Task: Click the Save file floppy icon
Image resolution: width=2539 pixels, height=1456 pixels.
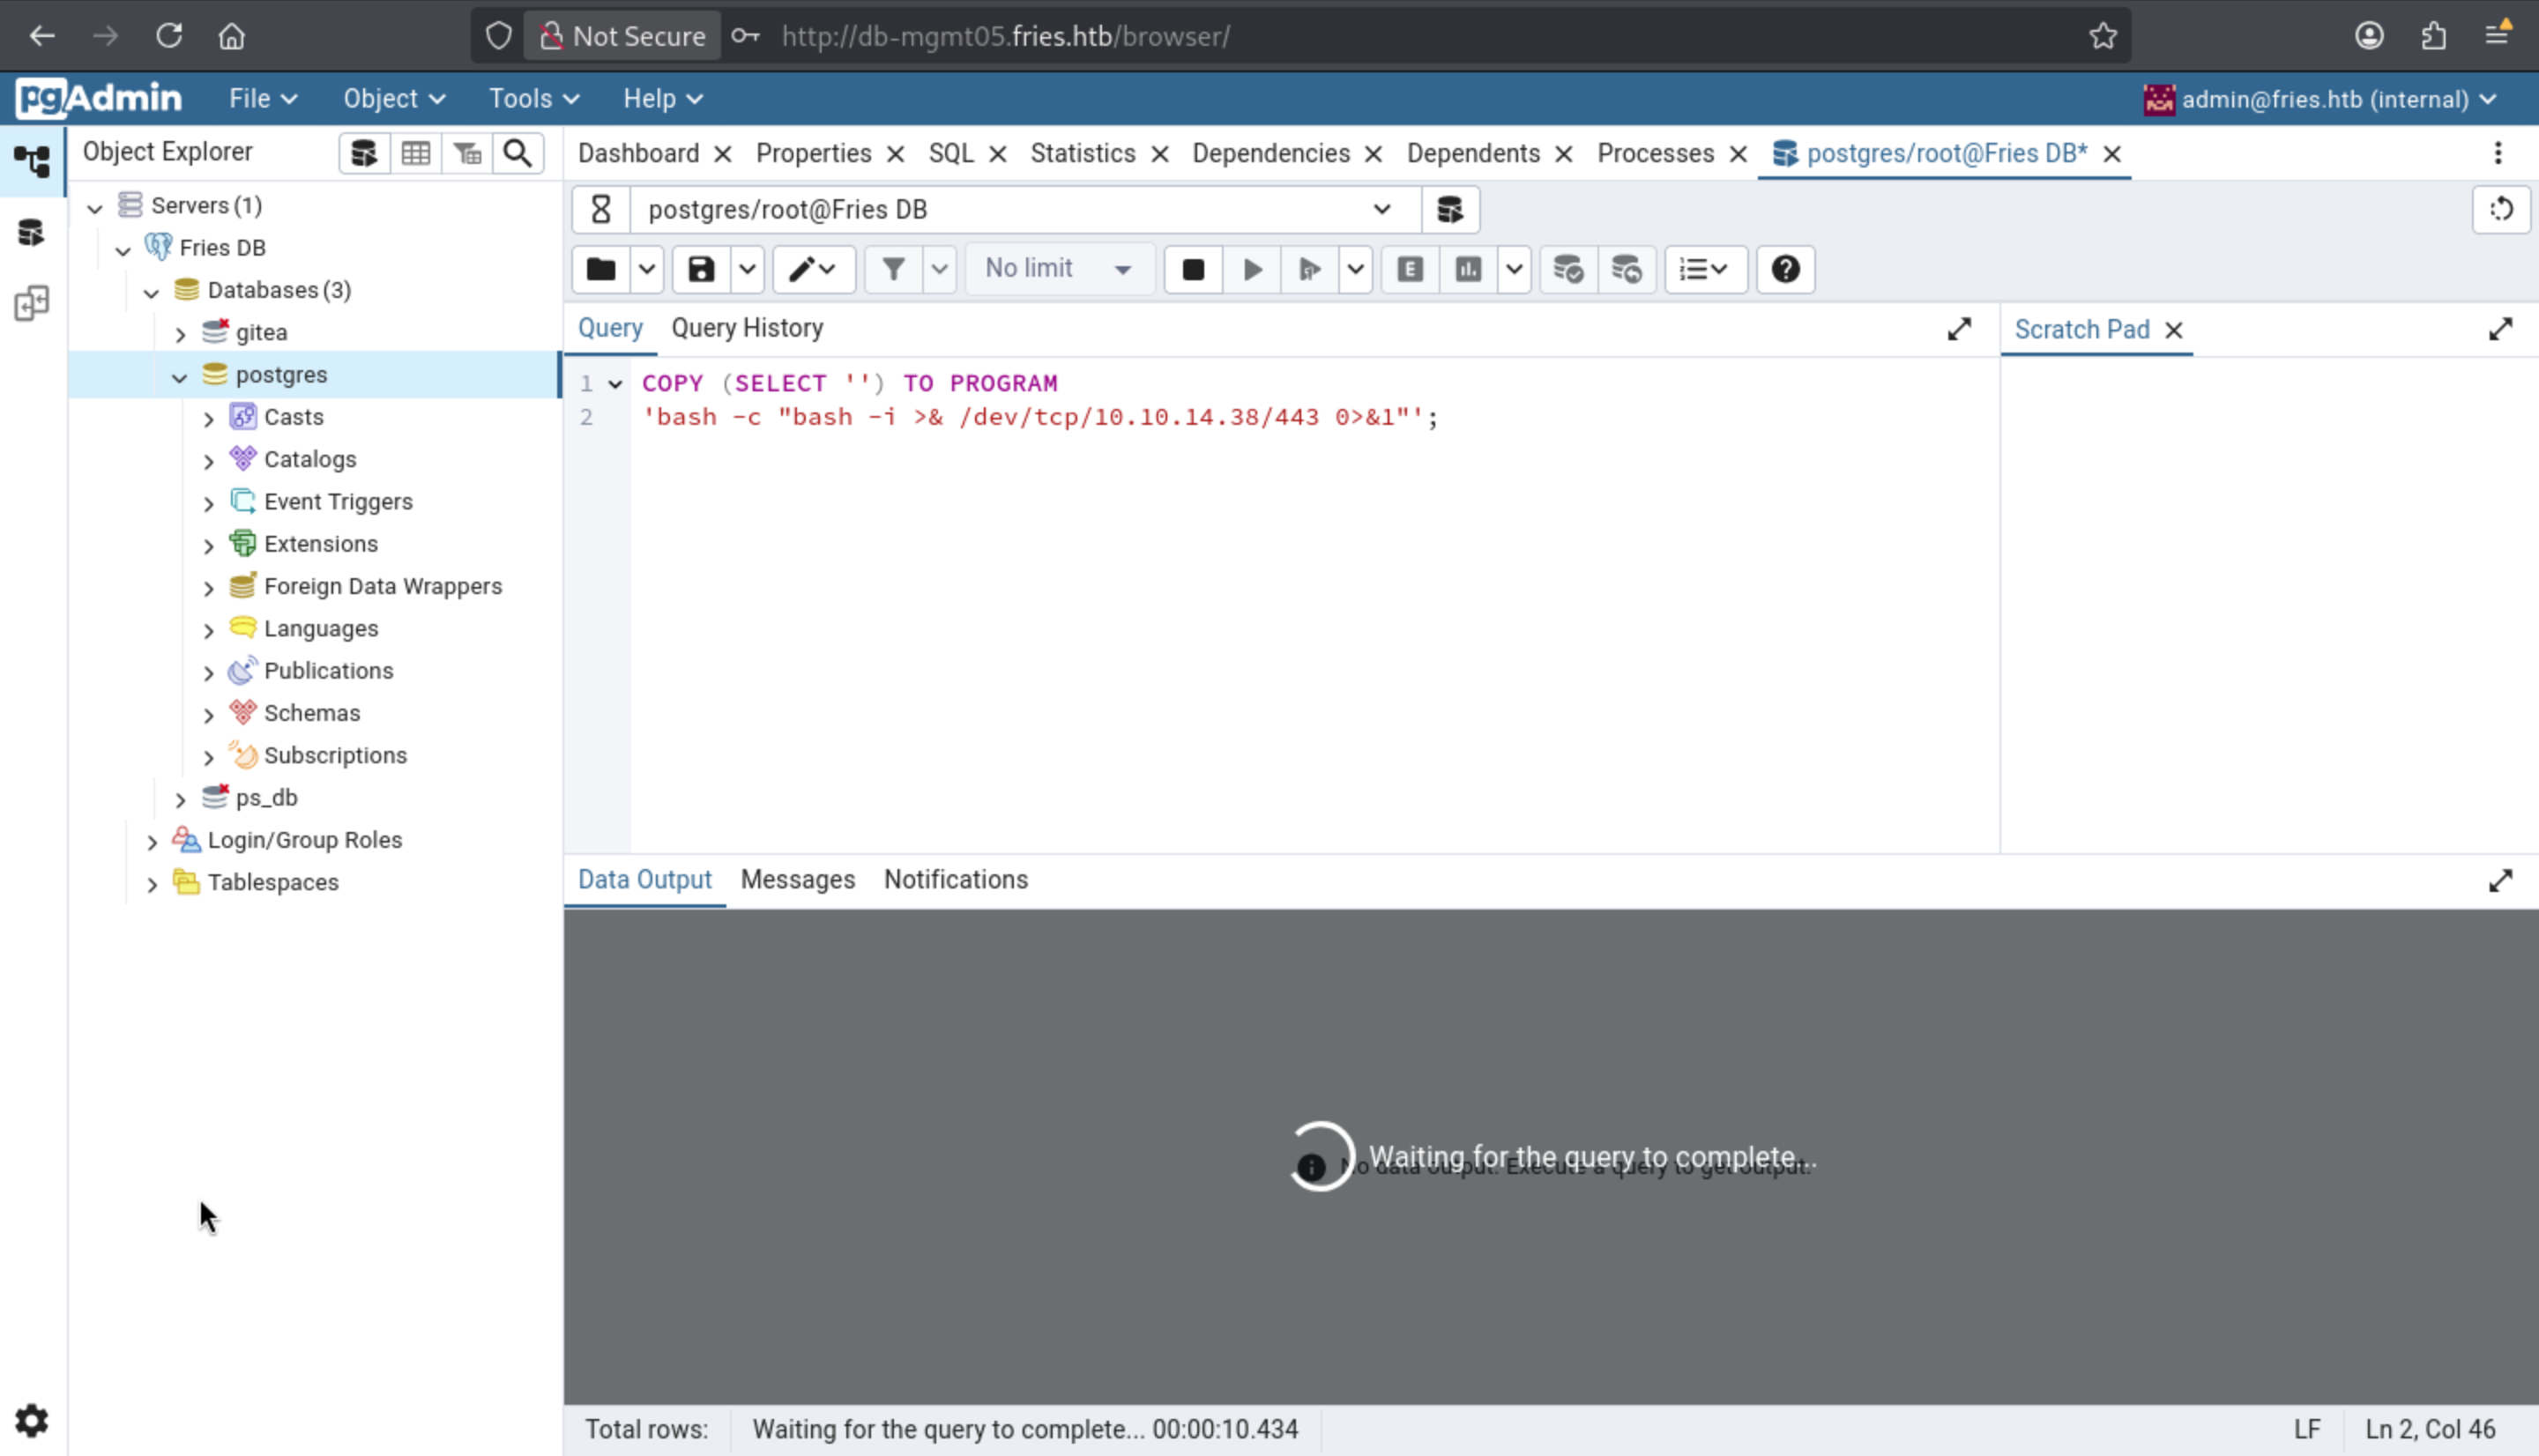Action: pos(701,269)
